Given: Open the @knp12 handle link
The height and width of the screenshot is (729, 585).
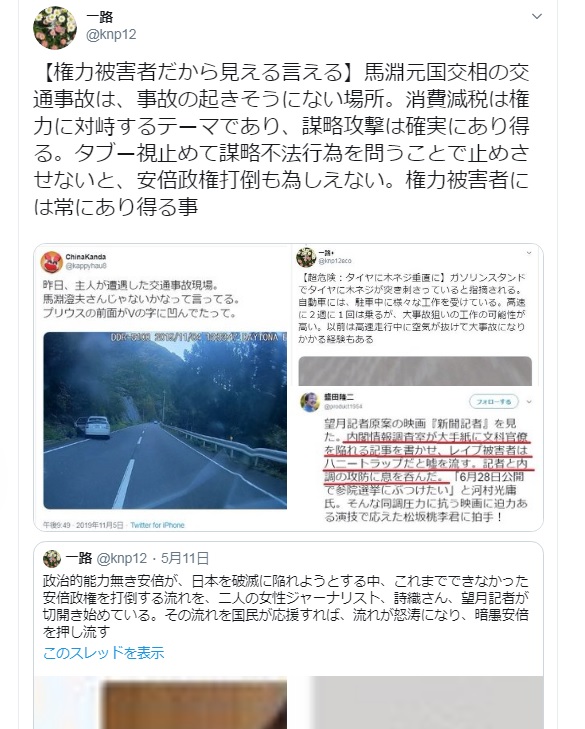Looking at the screenshot, I should pyautogui.click(x=111, y=34).
